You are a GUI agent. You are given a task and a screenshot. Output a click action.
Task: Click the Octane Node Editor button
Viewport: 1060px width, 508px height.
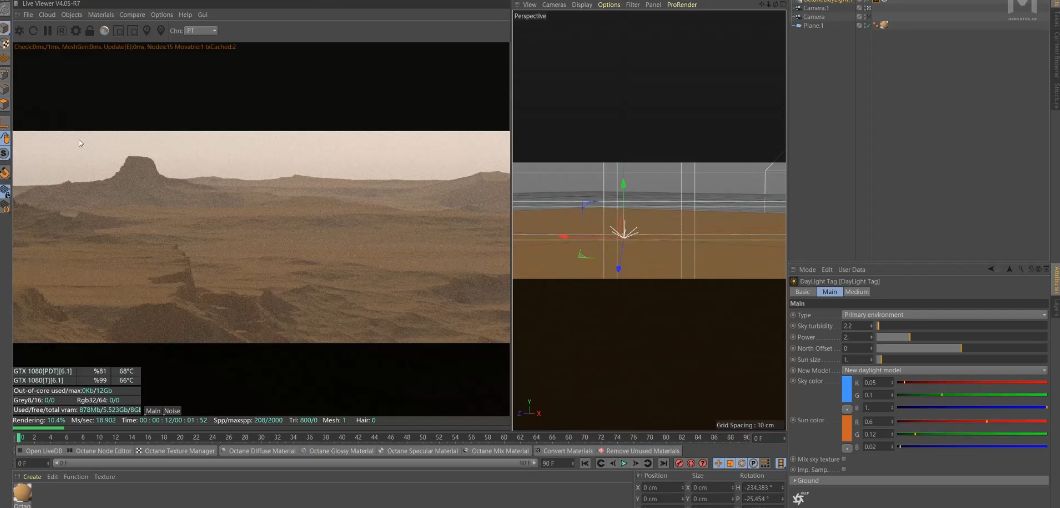click(x=103, y=451)
